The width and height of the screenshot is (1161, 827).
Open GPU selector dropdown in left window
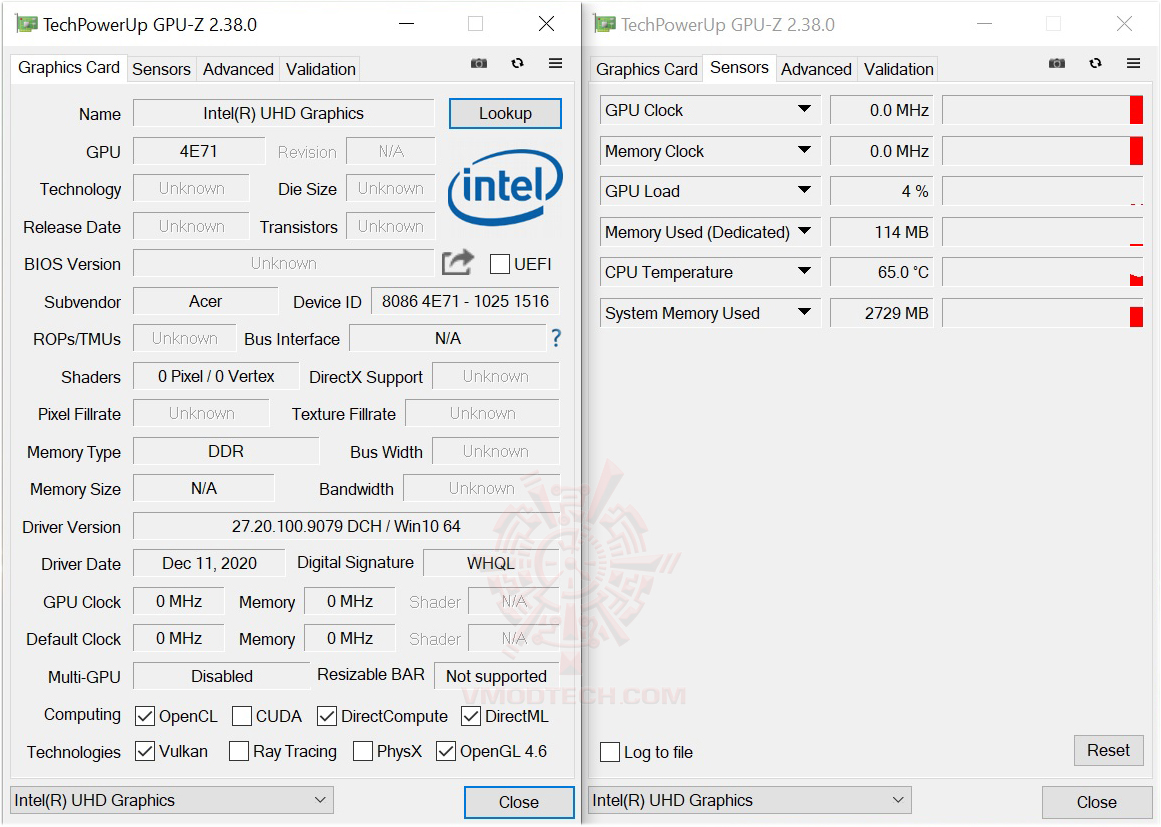[172, 800]
